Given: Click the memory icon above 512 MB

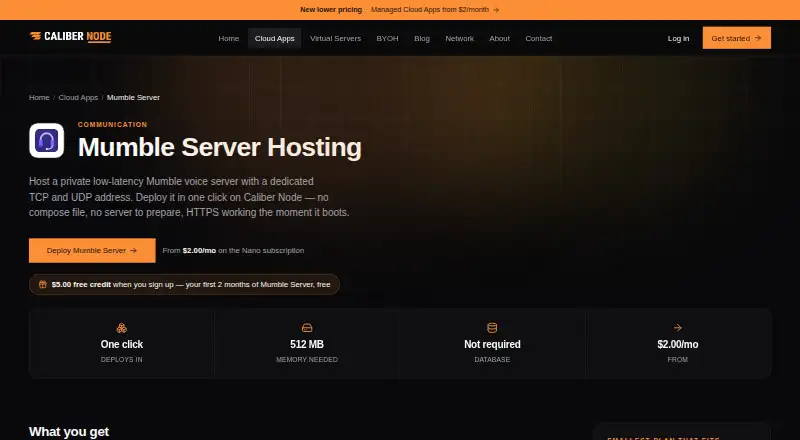Looking at the screenshot, I should 307,328.
